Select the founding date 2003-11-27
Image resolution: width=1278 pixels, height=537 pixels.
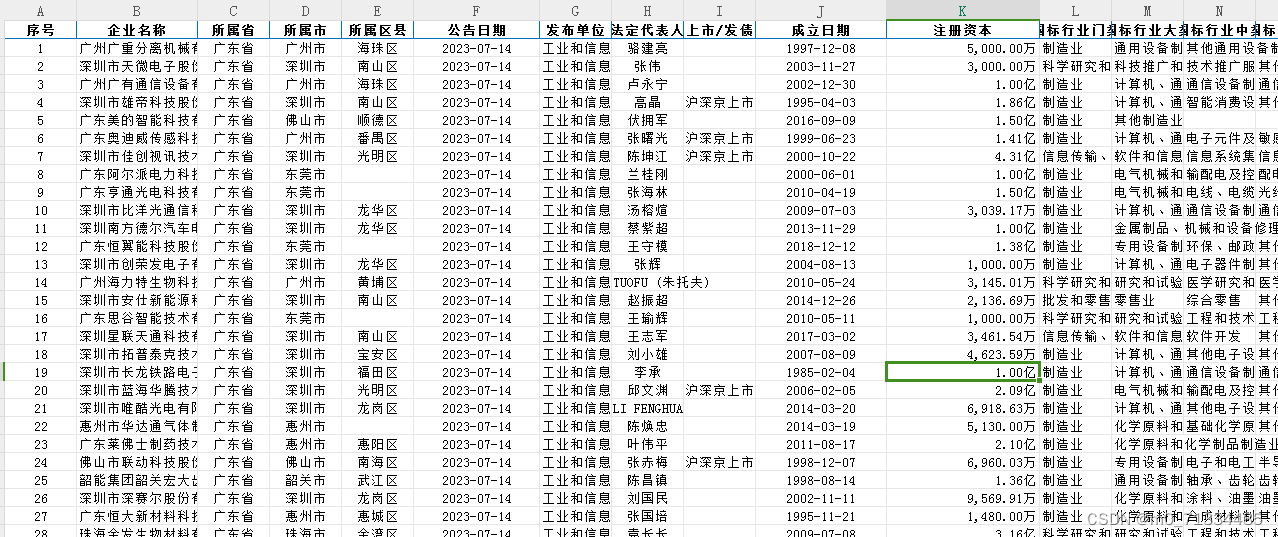820,66
